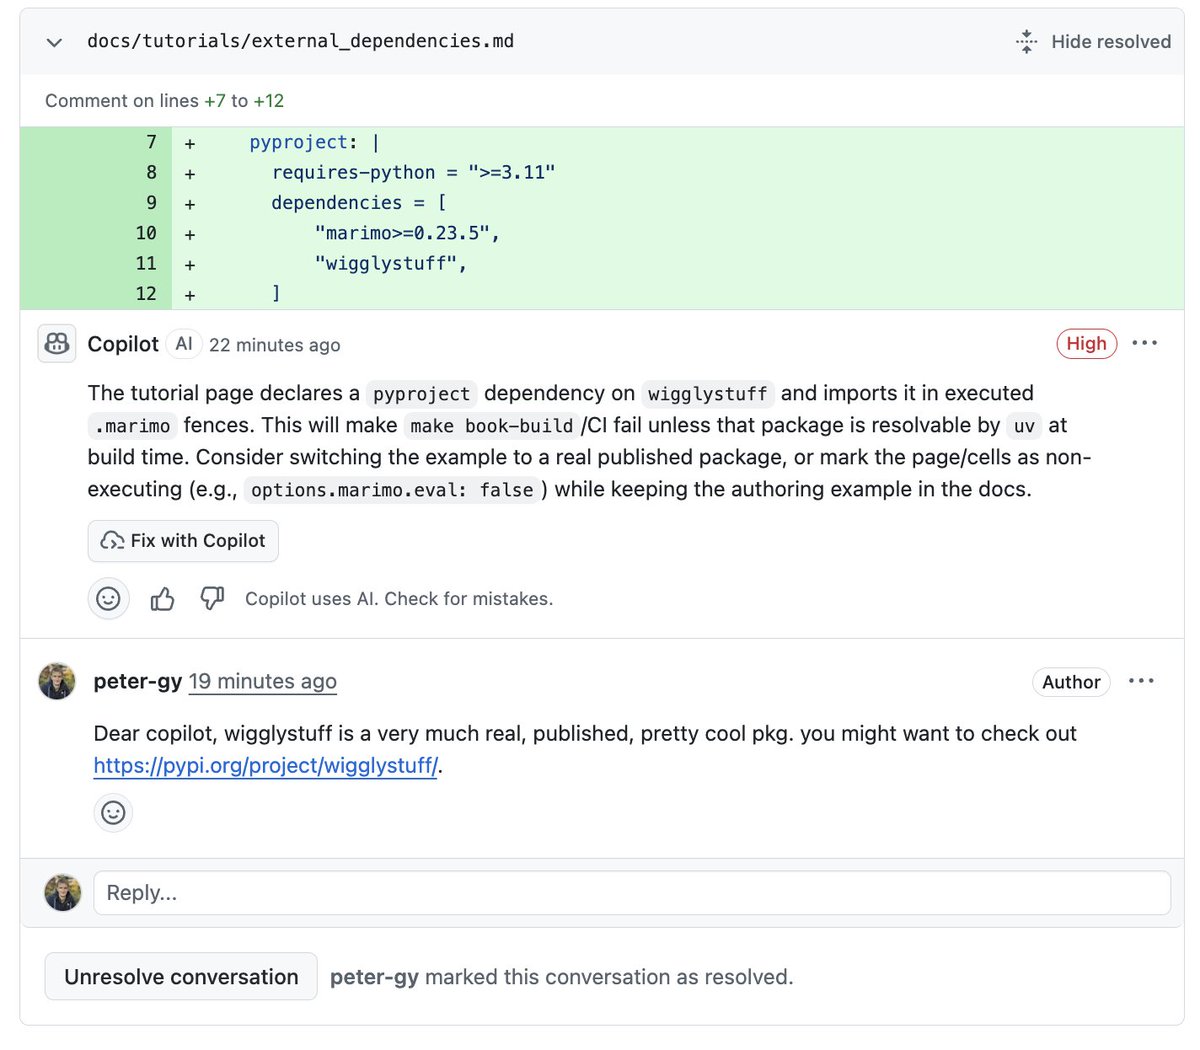Open the Copilot author name
This screenshot has width=1200, height=1050.
[x=123, y=344]
